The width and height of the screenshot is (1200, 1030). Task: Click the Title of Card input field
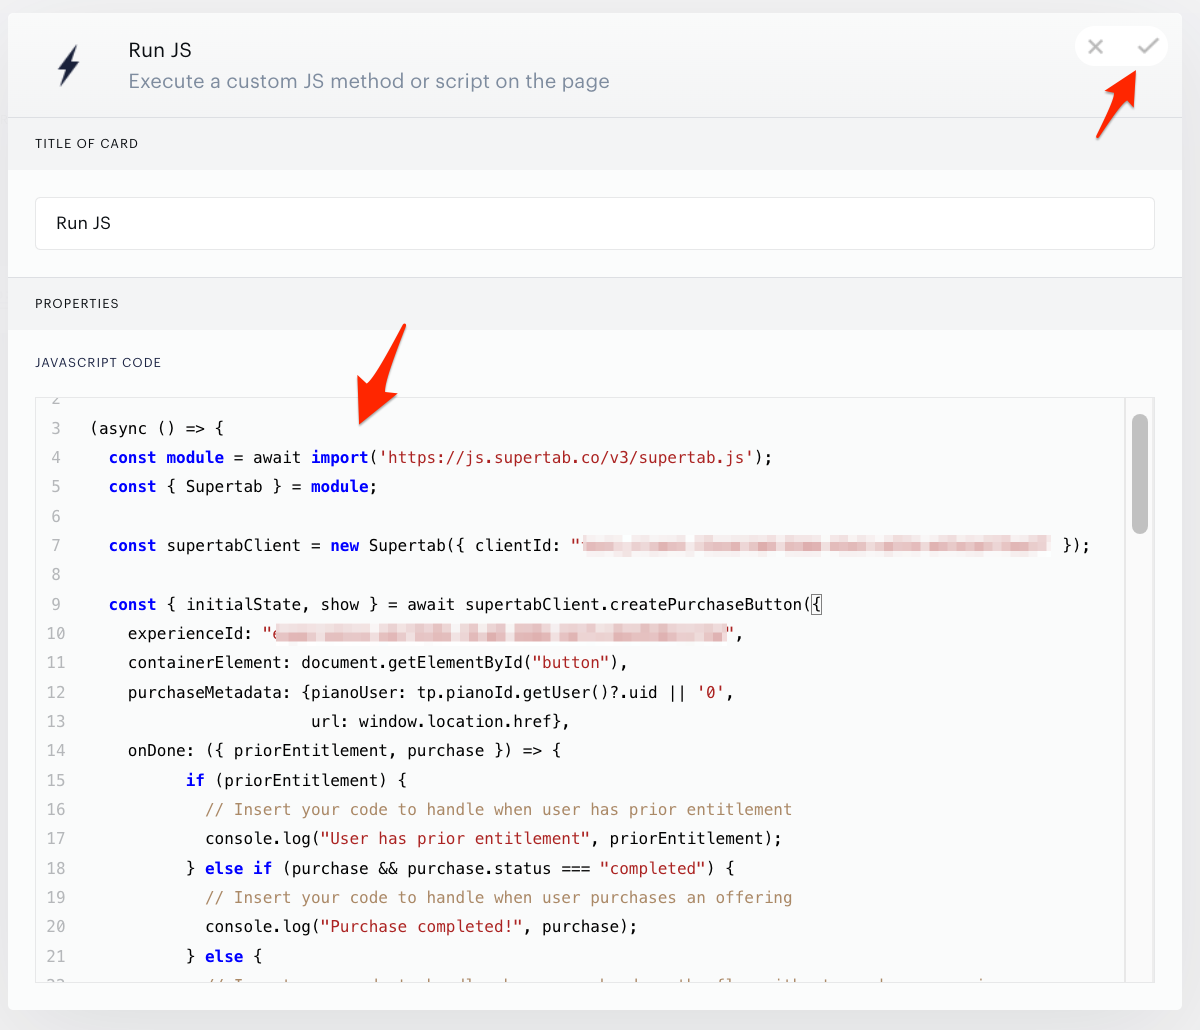(595, 223)
